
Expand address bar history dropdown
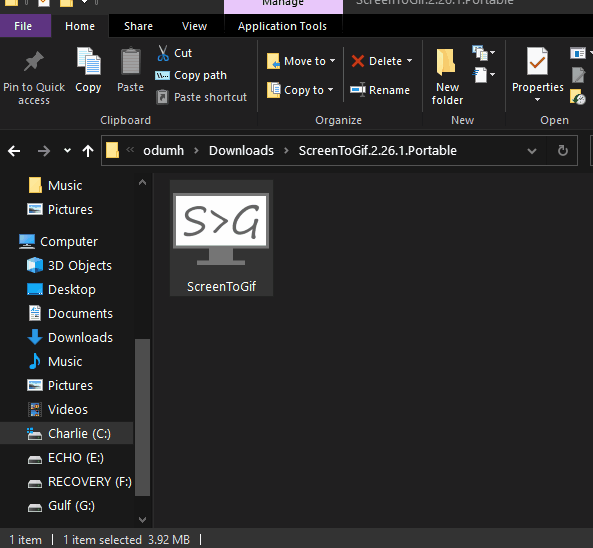click(x=532, y=151)
